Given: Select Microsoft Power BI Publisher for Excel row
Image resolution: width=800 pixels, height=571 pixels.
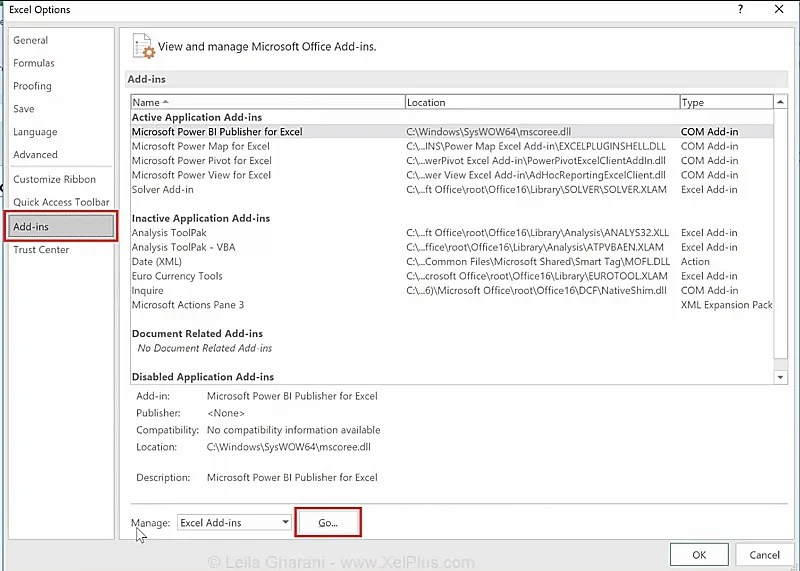Looking at the screenshot, I should [x=452, y=132].
